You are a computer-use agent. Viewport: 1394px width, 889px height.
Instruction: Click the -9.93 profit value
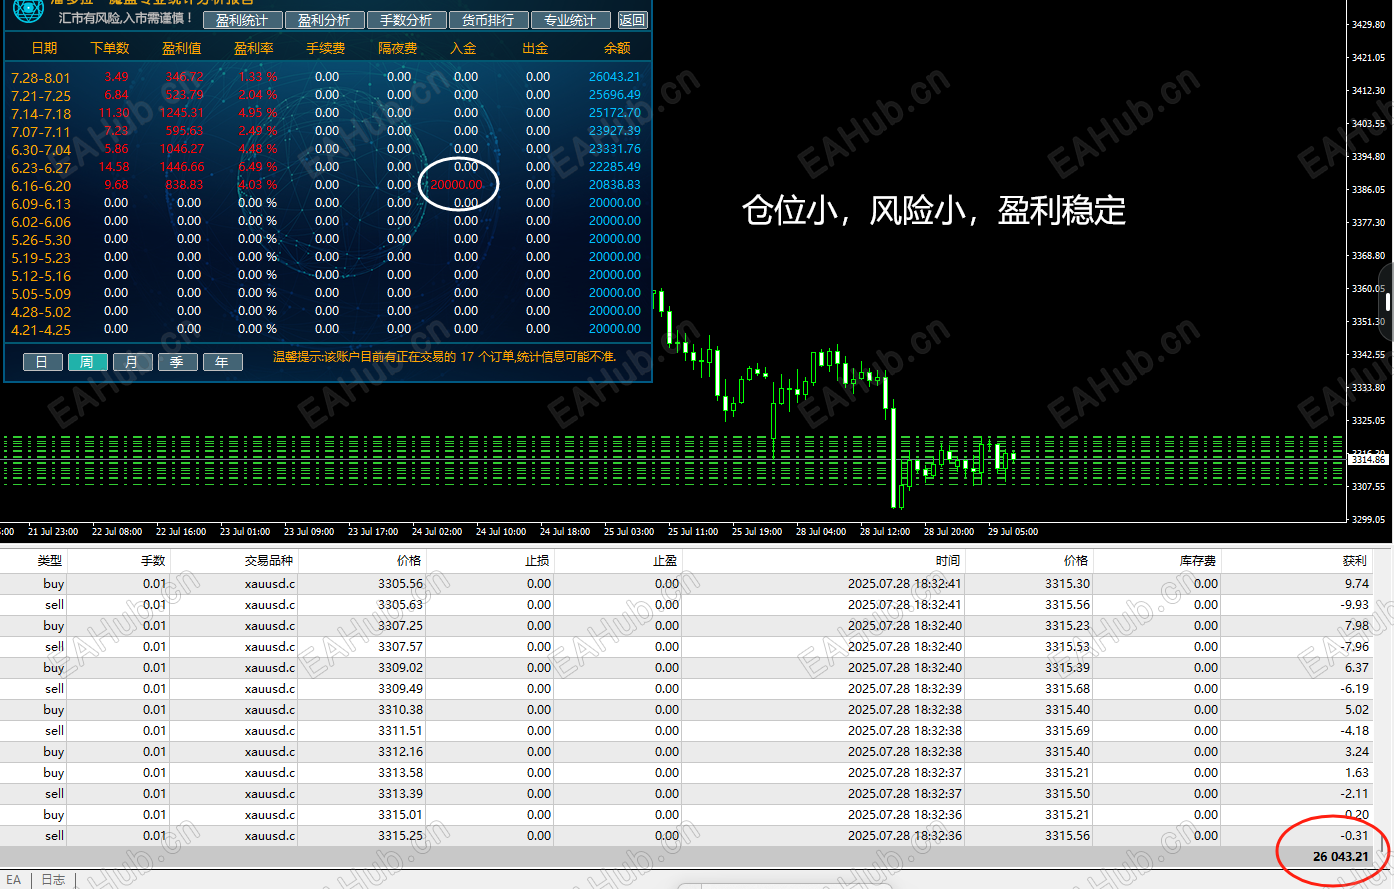[1355, 605]
